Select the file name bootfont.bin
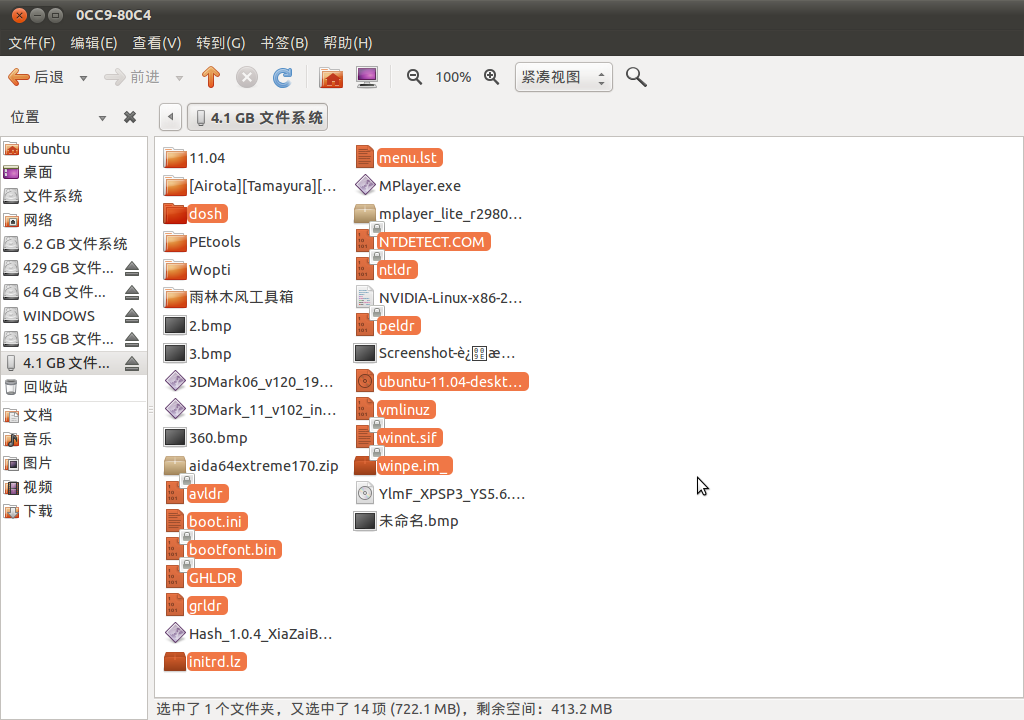This screenshot has width=1024, height=720. point(232,549)
